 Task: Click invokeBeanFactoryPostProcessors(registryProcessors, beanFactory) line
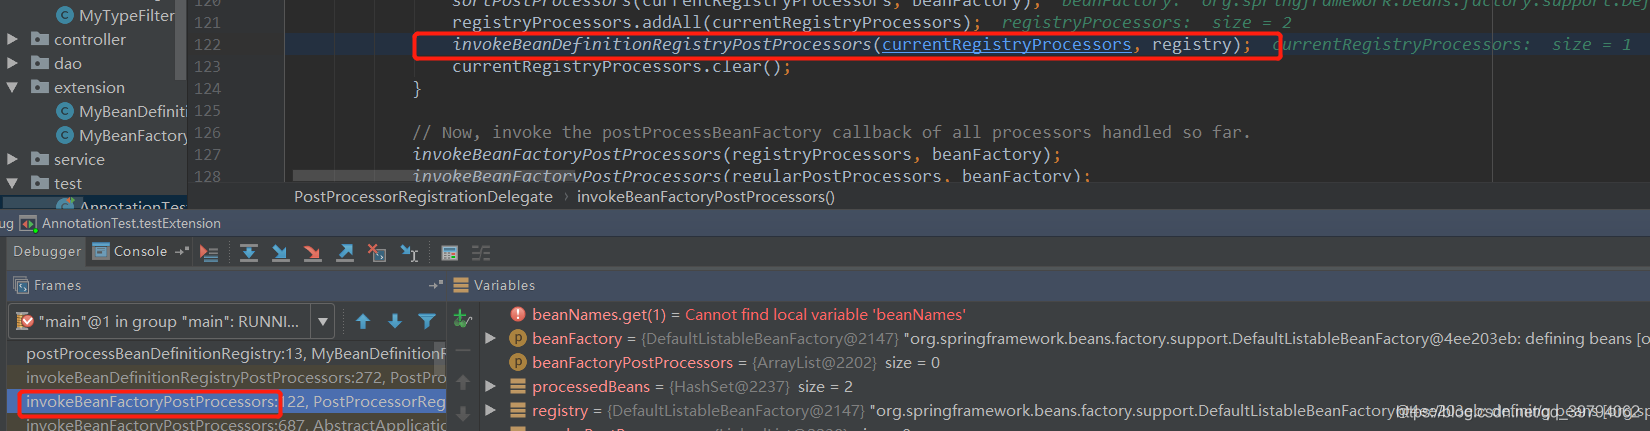pyautogui.click(x=736, y=154)
